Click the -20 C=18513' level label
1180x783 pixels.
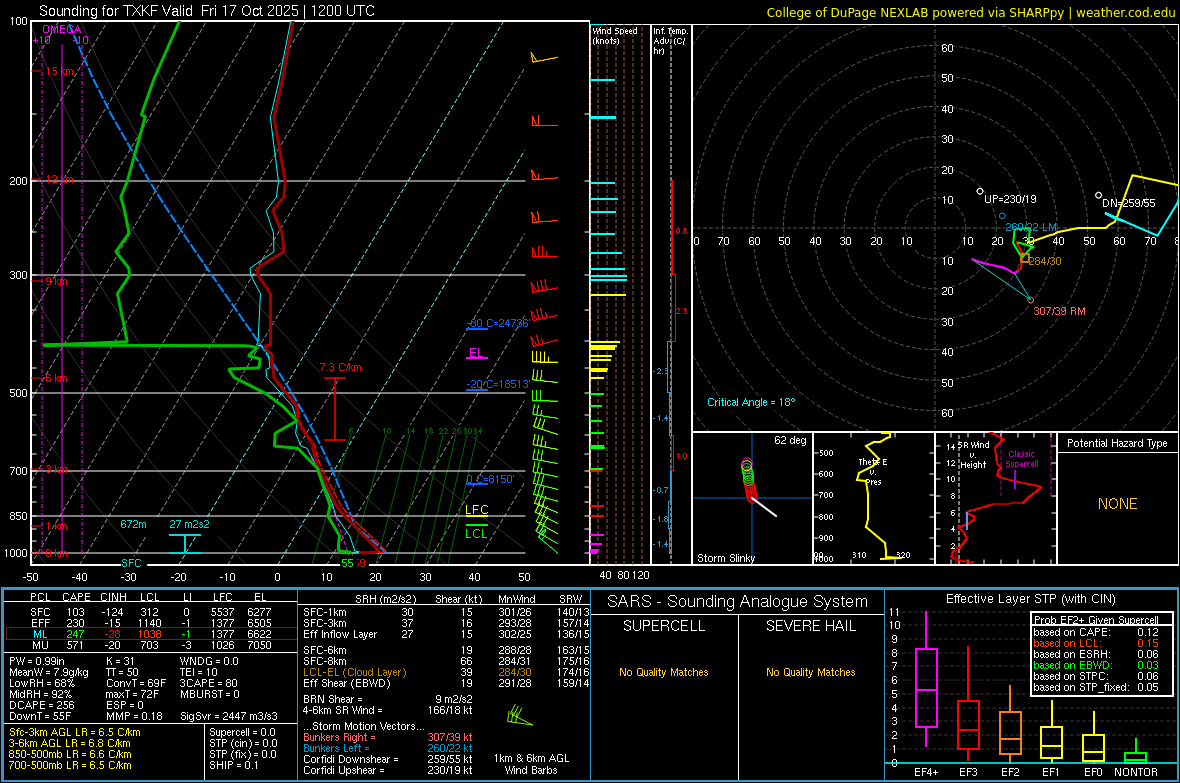(497, 384)
